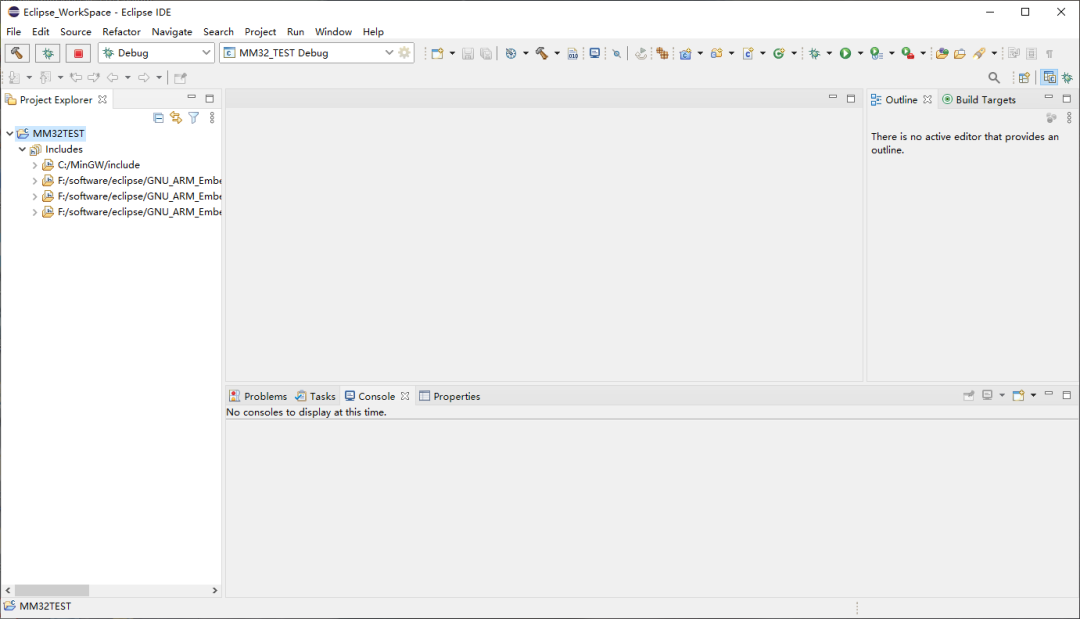Click the Collapse All icon in Project Explorer

(x=158, y=118)
